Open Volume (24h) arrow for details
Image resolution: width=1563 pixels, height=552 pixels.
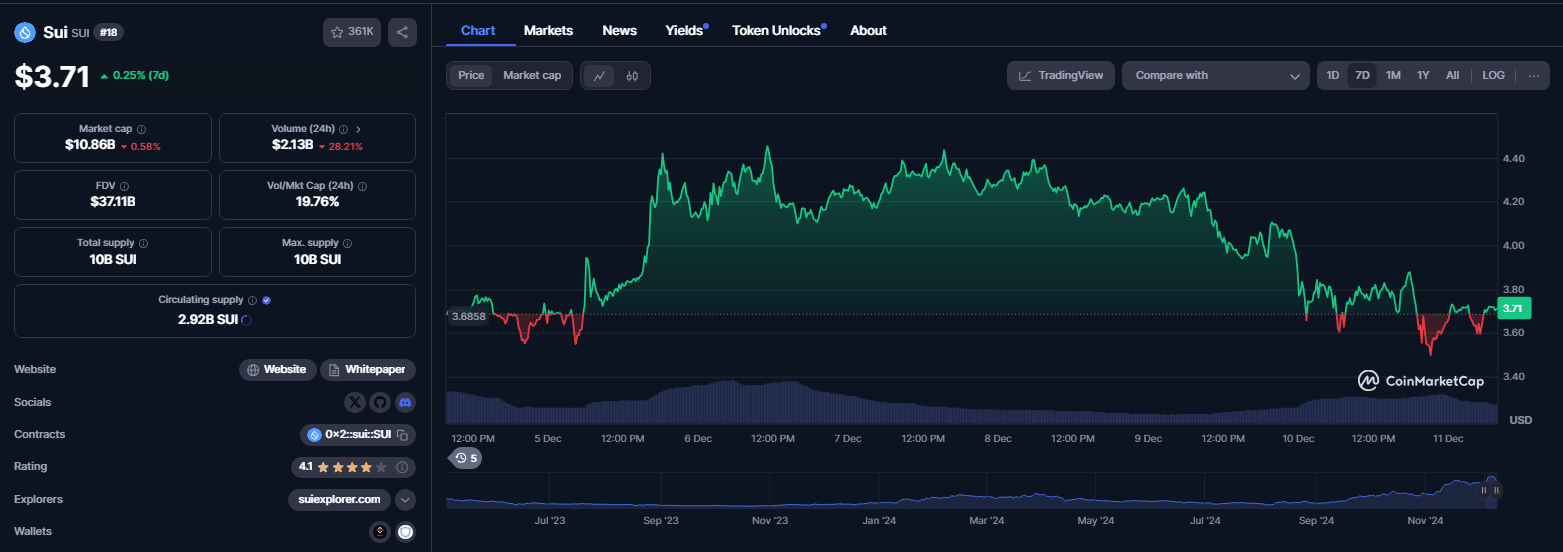pos(358,129)
